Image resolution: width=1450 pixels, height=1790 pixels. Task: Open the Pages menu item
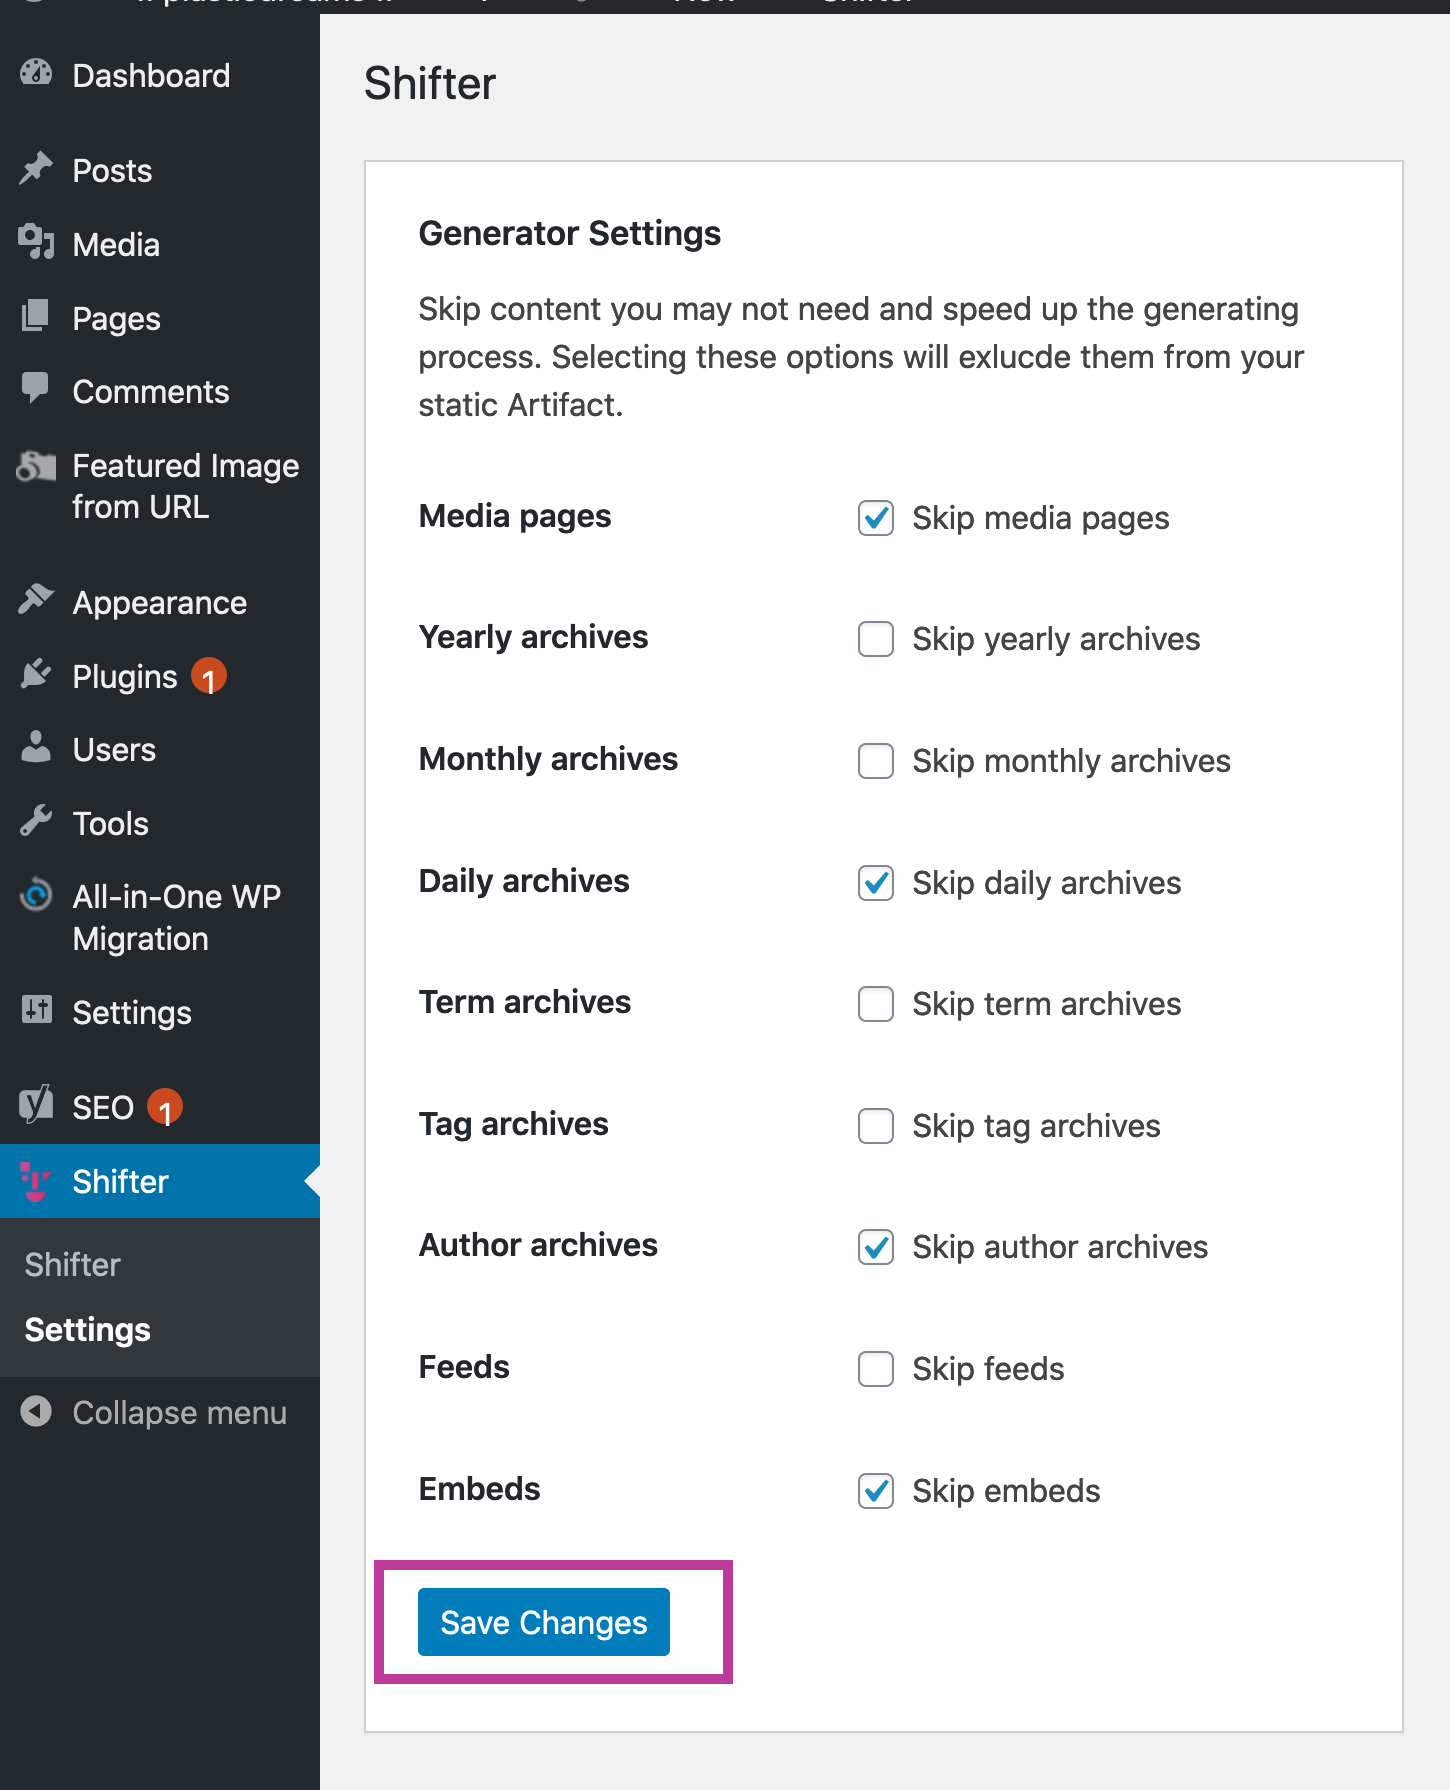pos(116,318)
